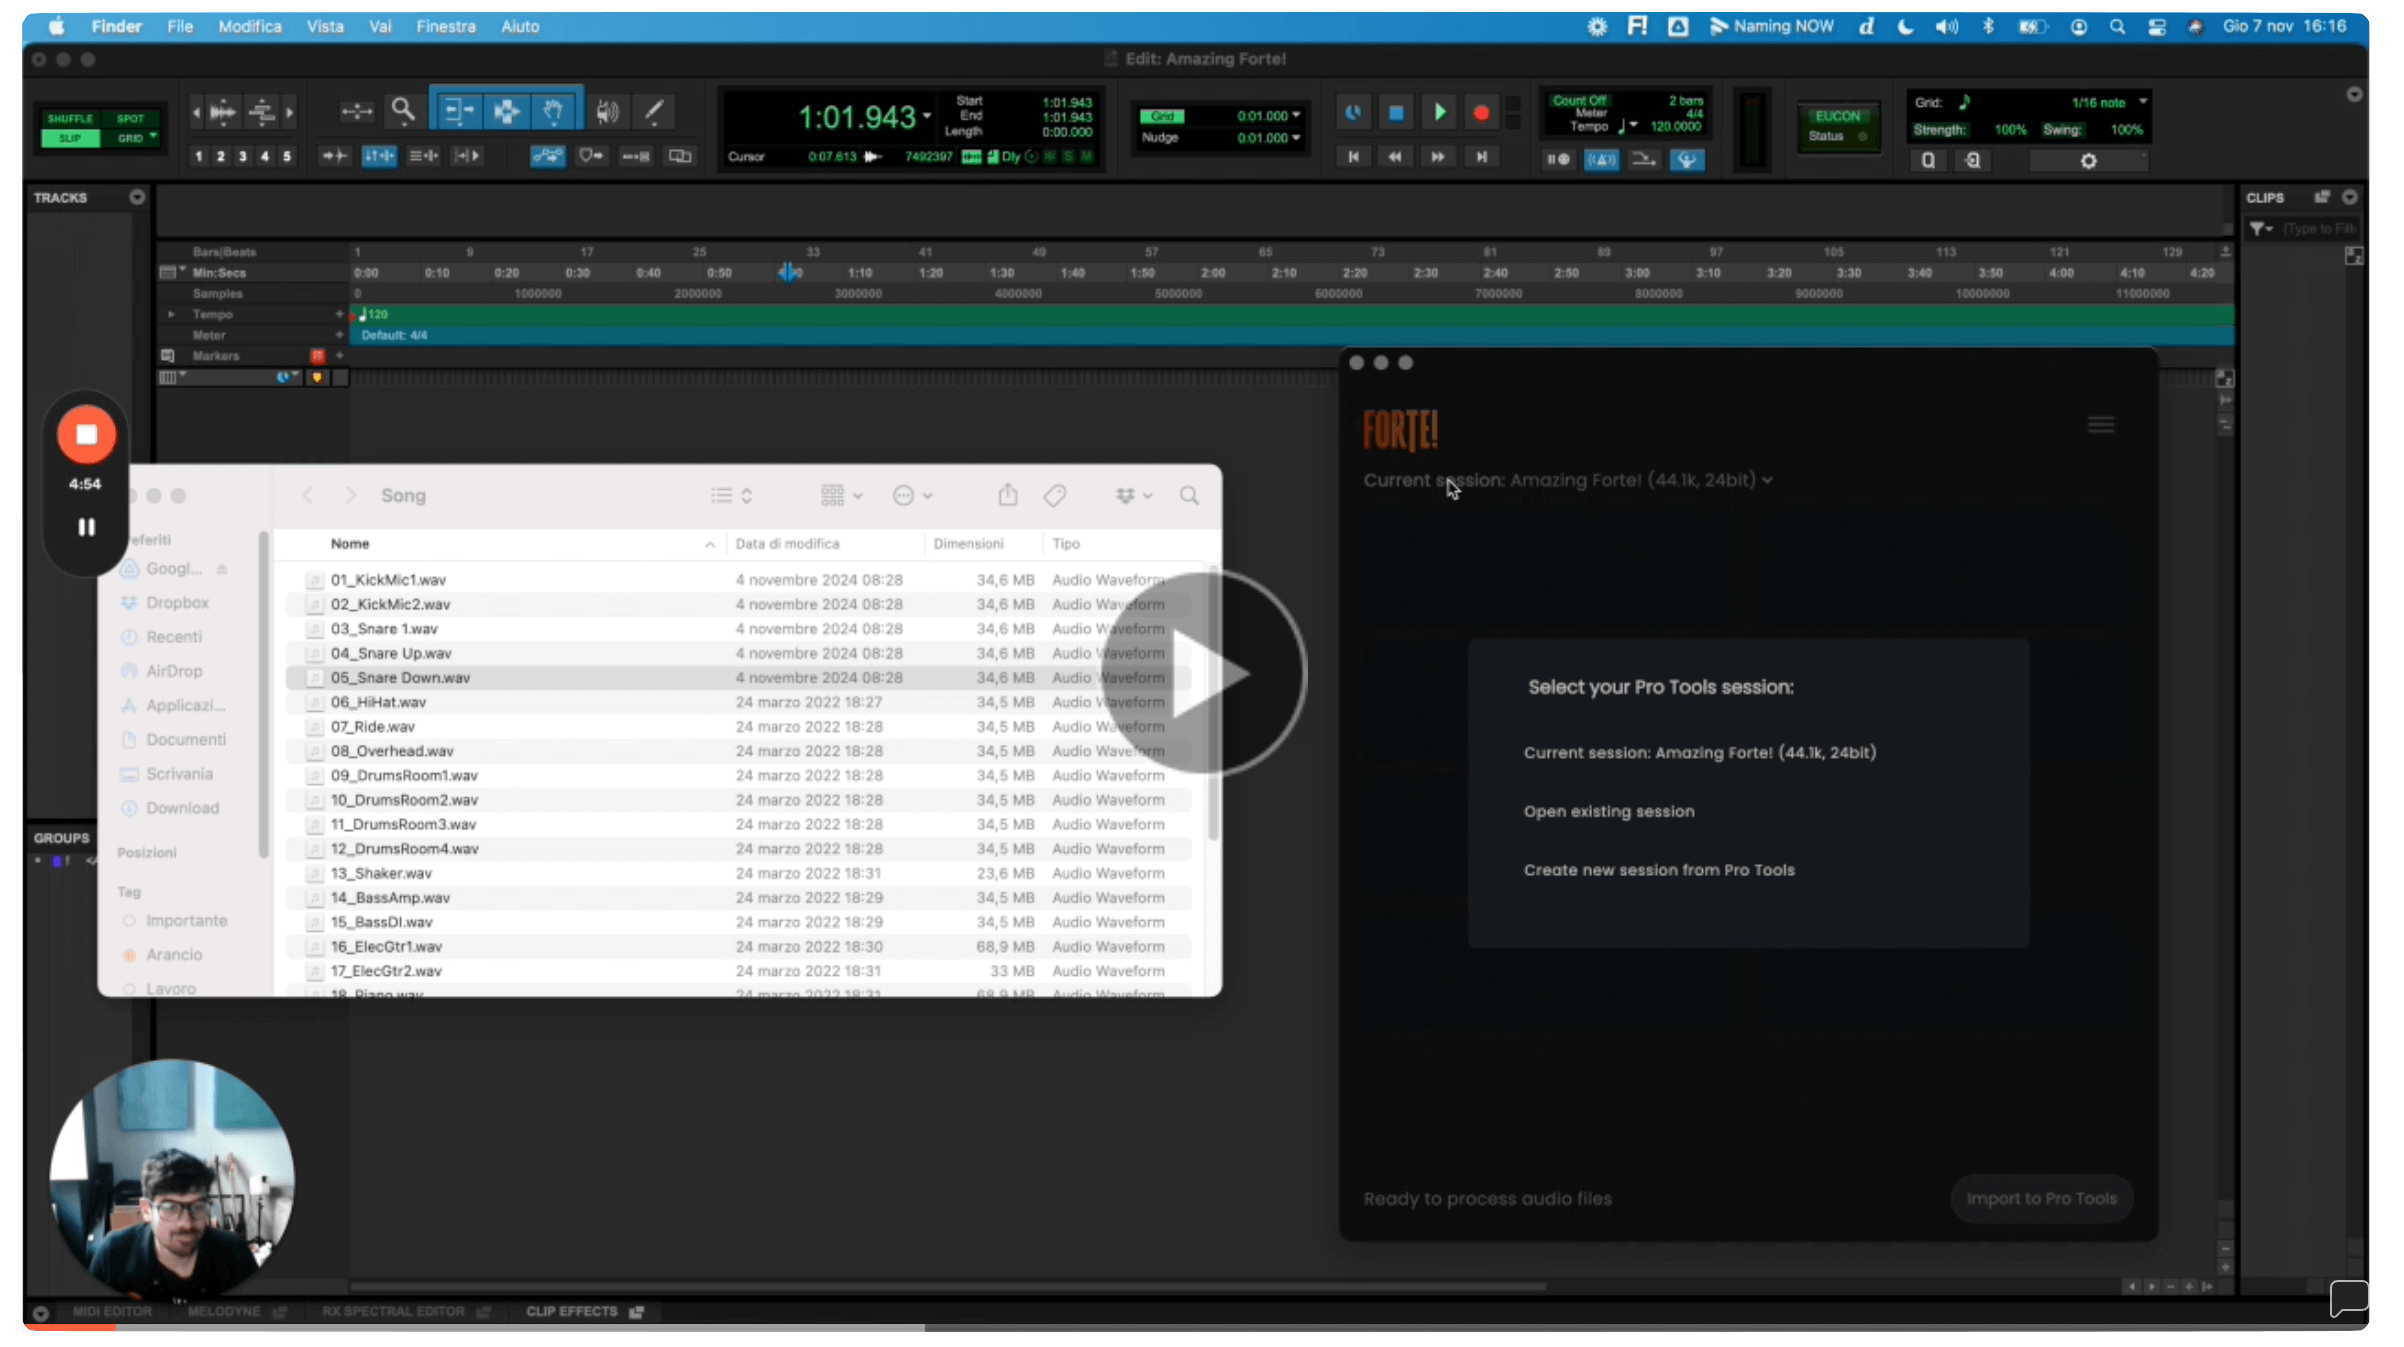This screenshot has width=2404, height=1347.
Task: Click the Markers ruler icon
Action: (x=167, y=356)
